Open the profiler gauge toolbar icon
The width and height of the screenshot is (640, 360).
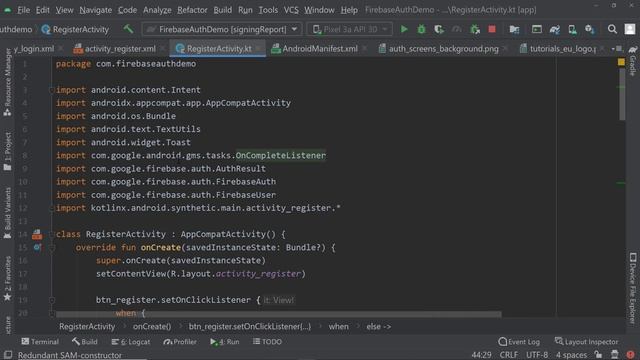[x=456, y=29]
